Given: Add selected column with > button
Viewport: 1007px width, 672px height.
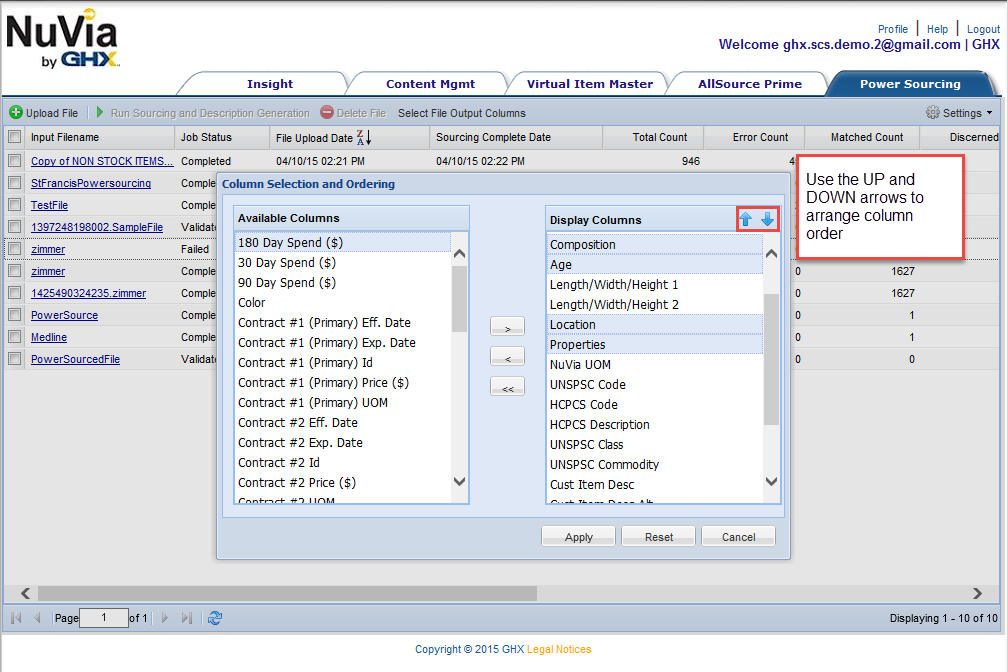Looking at the screenshot, I should coord(507,326).
